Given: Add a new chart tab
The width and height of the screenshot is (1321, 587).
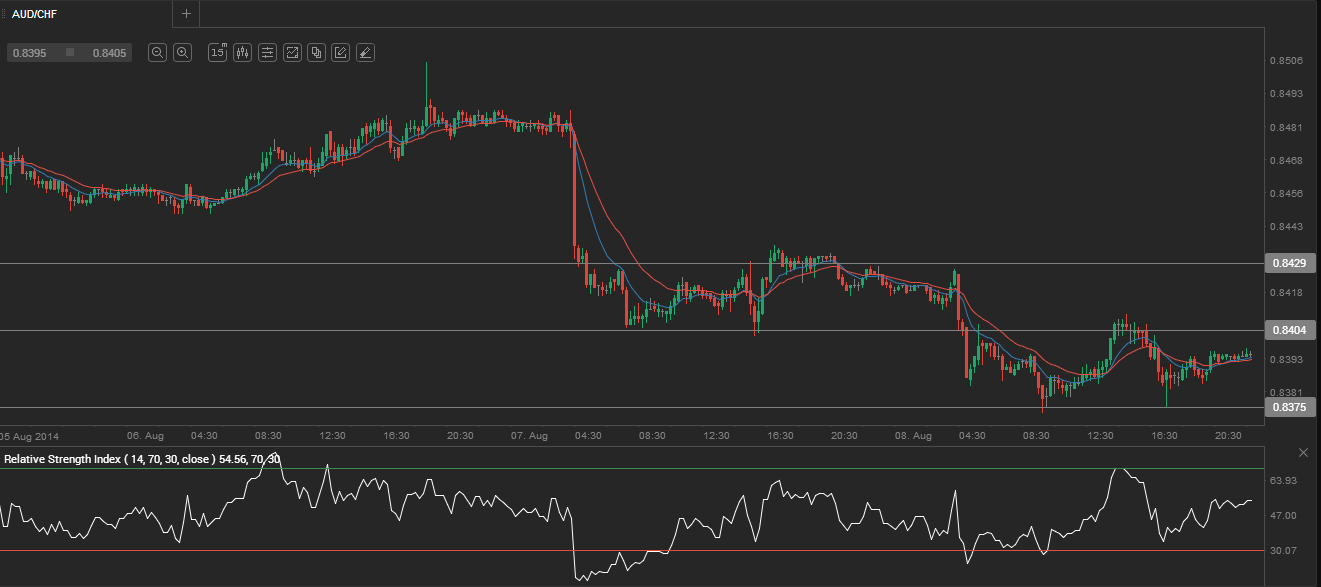Looking at the screenshot, I should tap(186, 14).
